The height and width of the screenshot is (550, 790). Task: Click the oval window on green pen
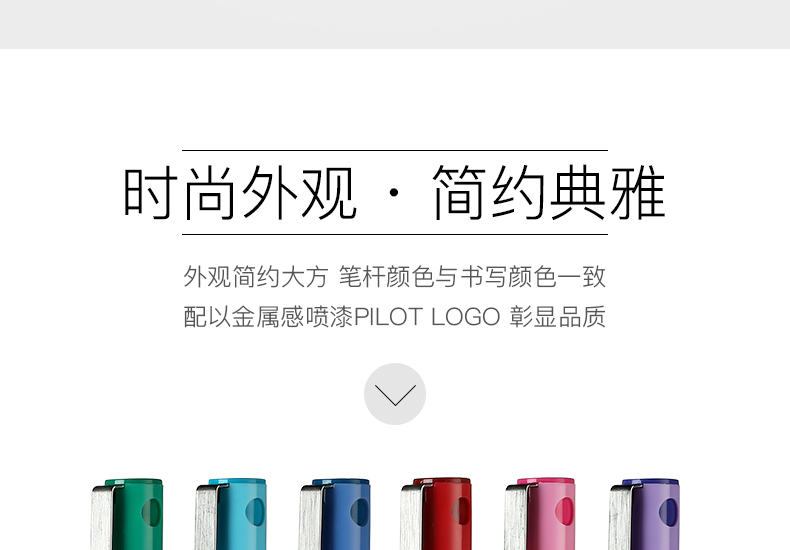pos(151,512)
